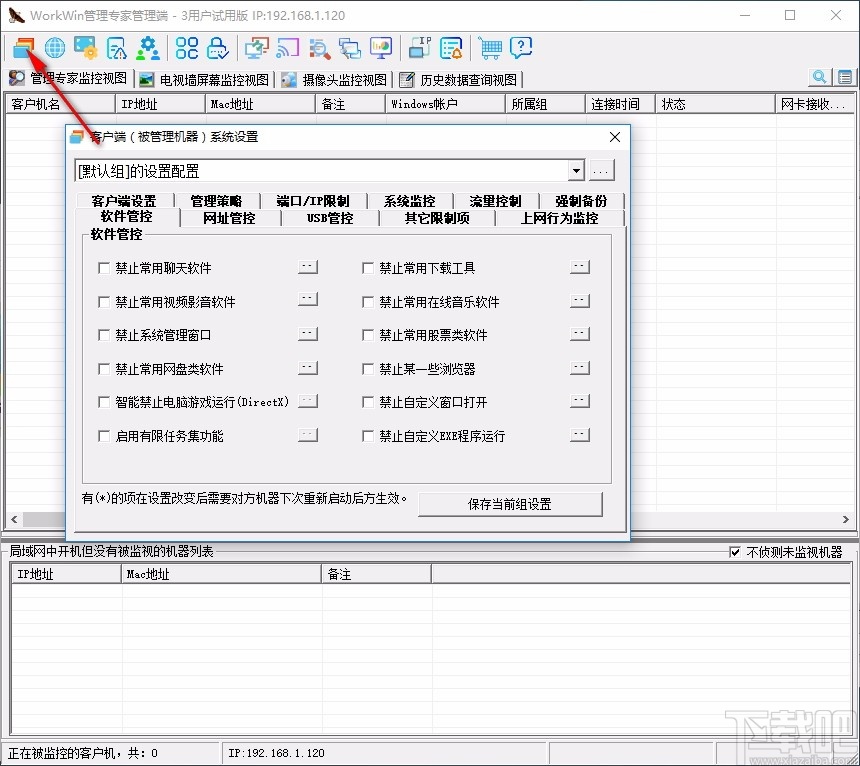This screenshot has height=766, width=860.
Task: Select the 流量控制 settings tab button
Action: coord(494,200)
